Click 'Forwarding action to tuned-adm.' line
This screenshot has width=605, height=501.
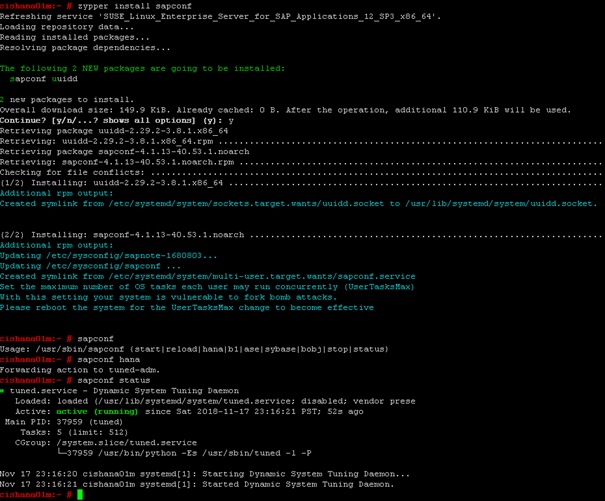point(80,370)
